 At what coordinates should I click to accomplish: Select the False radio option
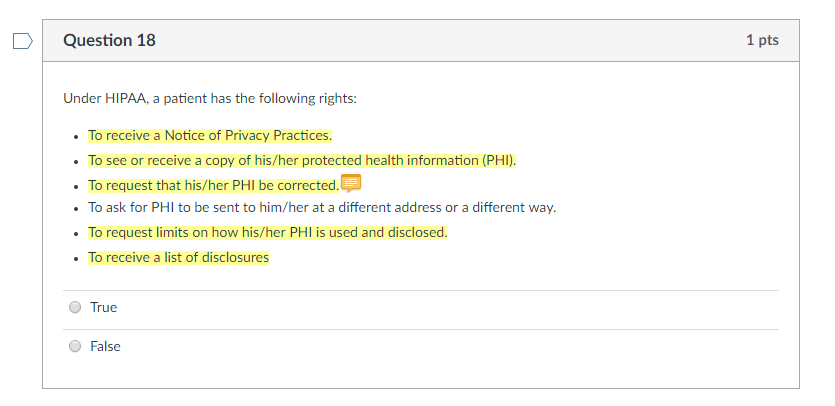75,346
